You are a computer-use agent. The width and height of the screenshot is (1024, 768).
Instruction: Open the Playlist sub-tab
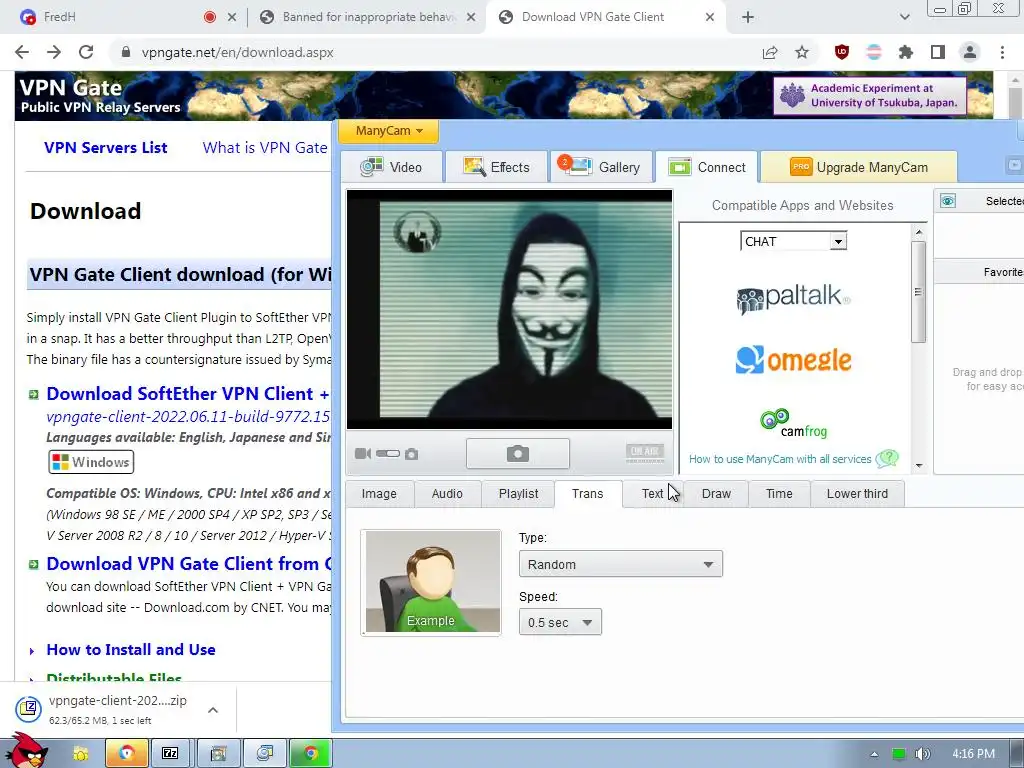pyautogui.click(x=519, y=494)
